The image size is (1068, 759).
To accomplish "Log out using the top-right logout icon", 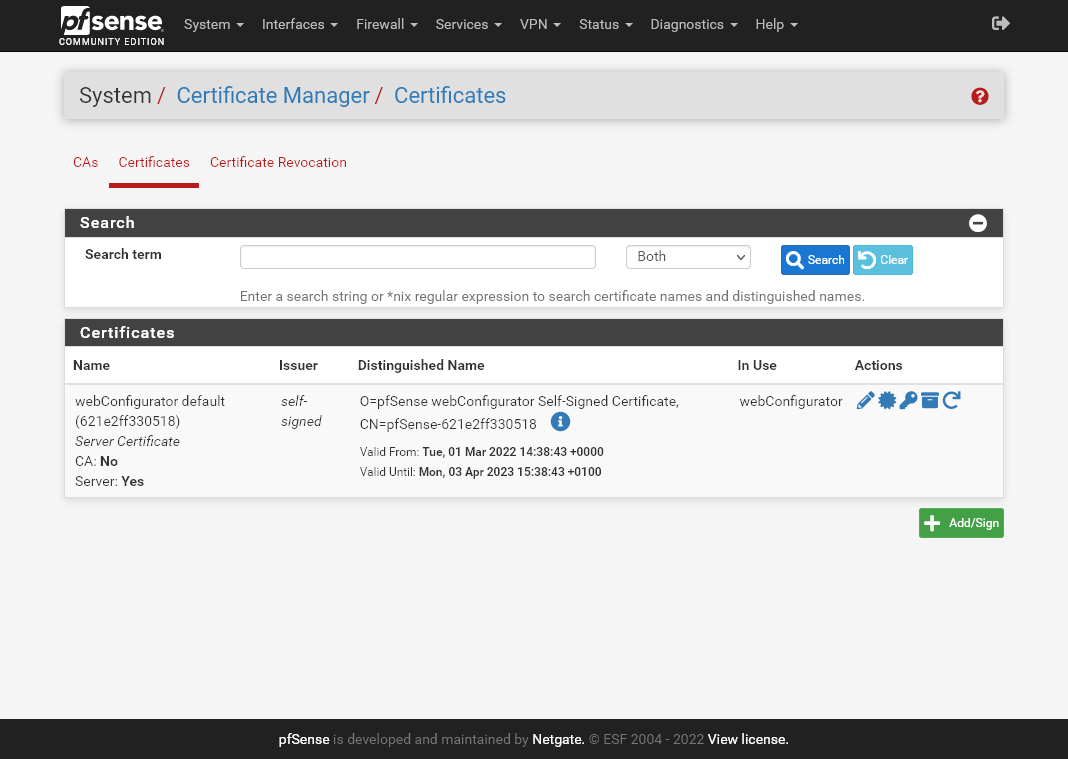I will [1000, 23].
